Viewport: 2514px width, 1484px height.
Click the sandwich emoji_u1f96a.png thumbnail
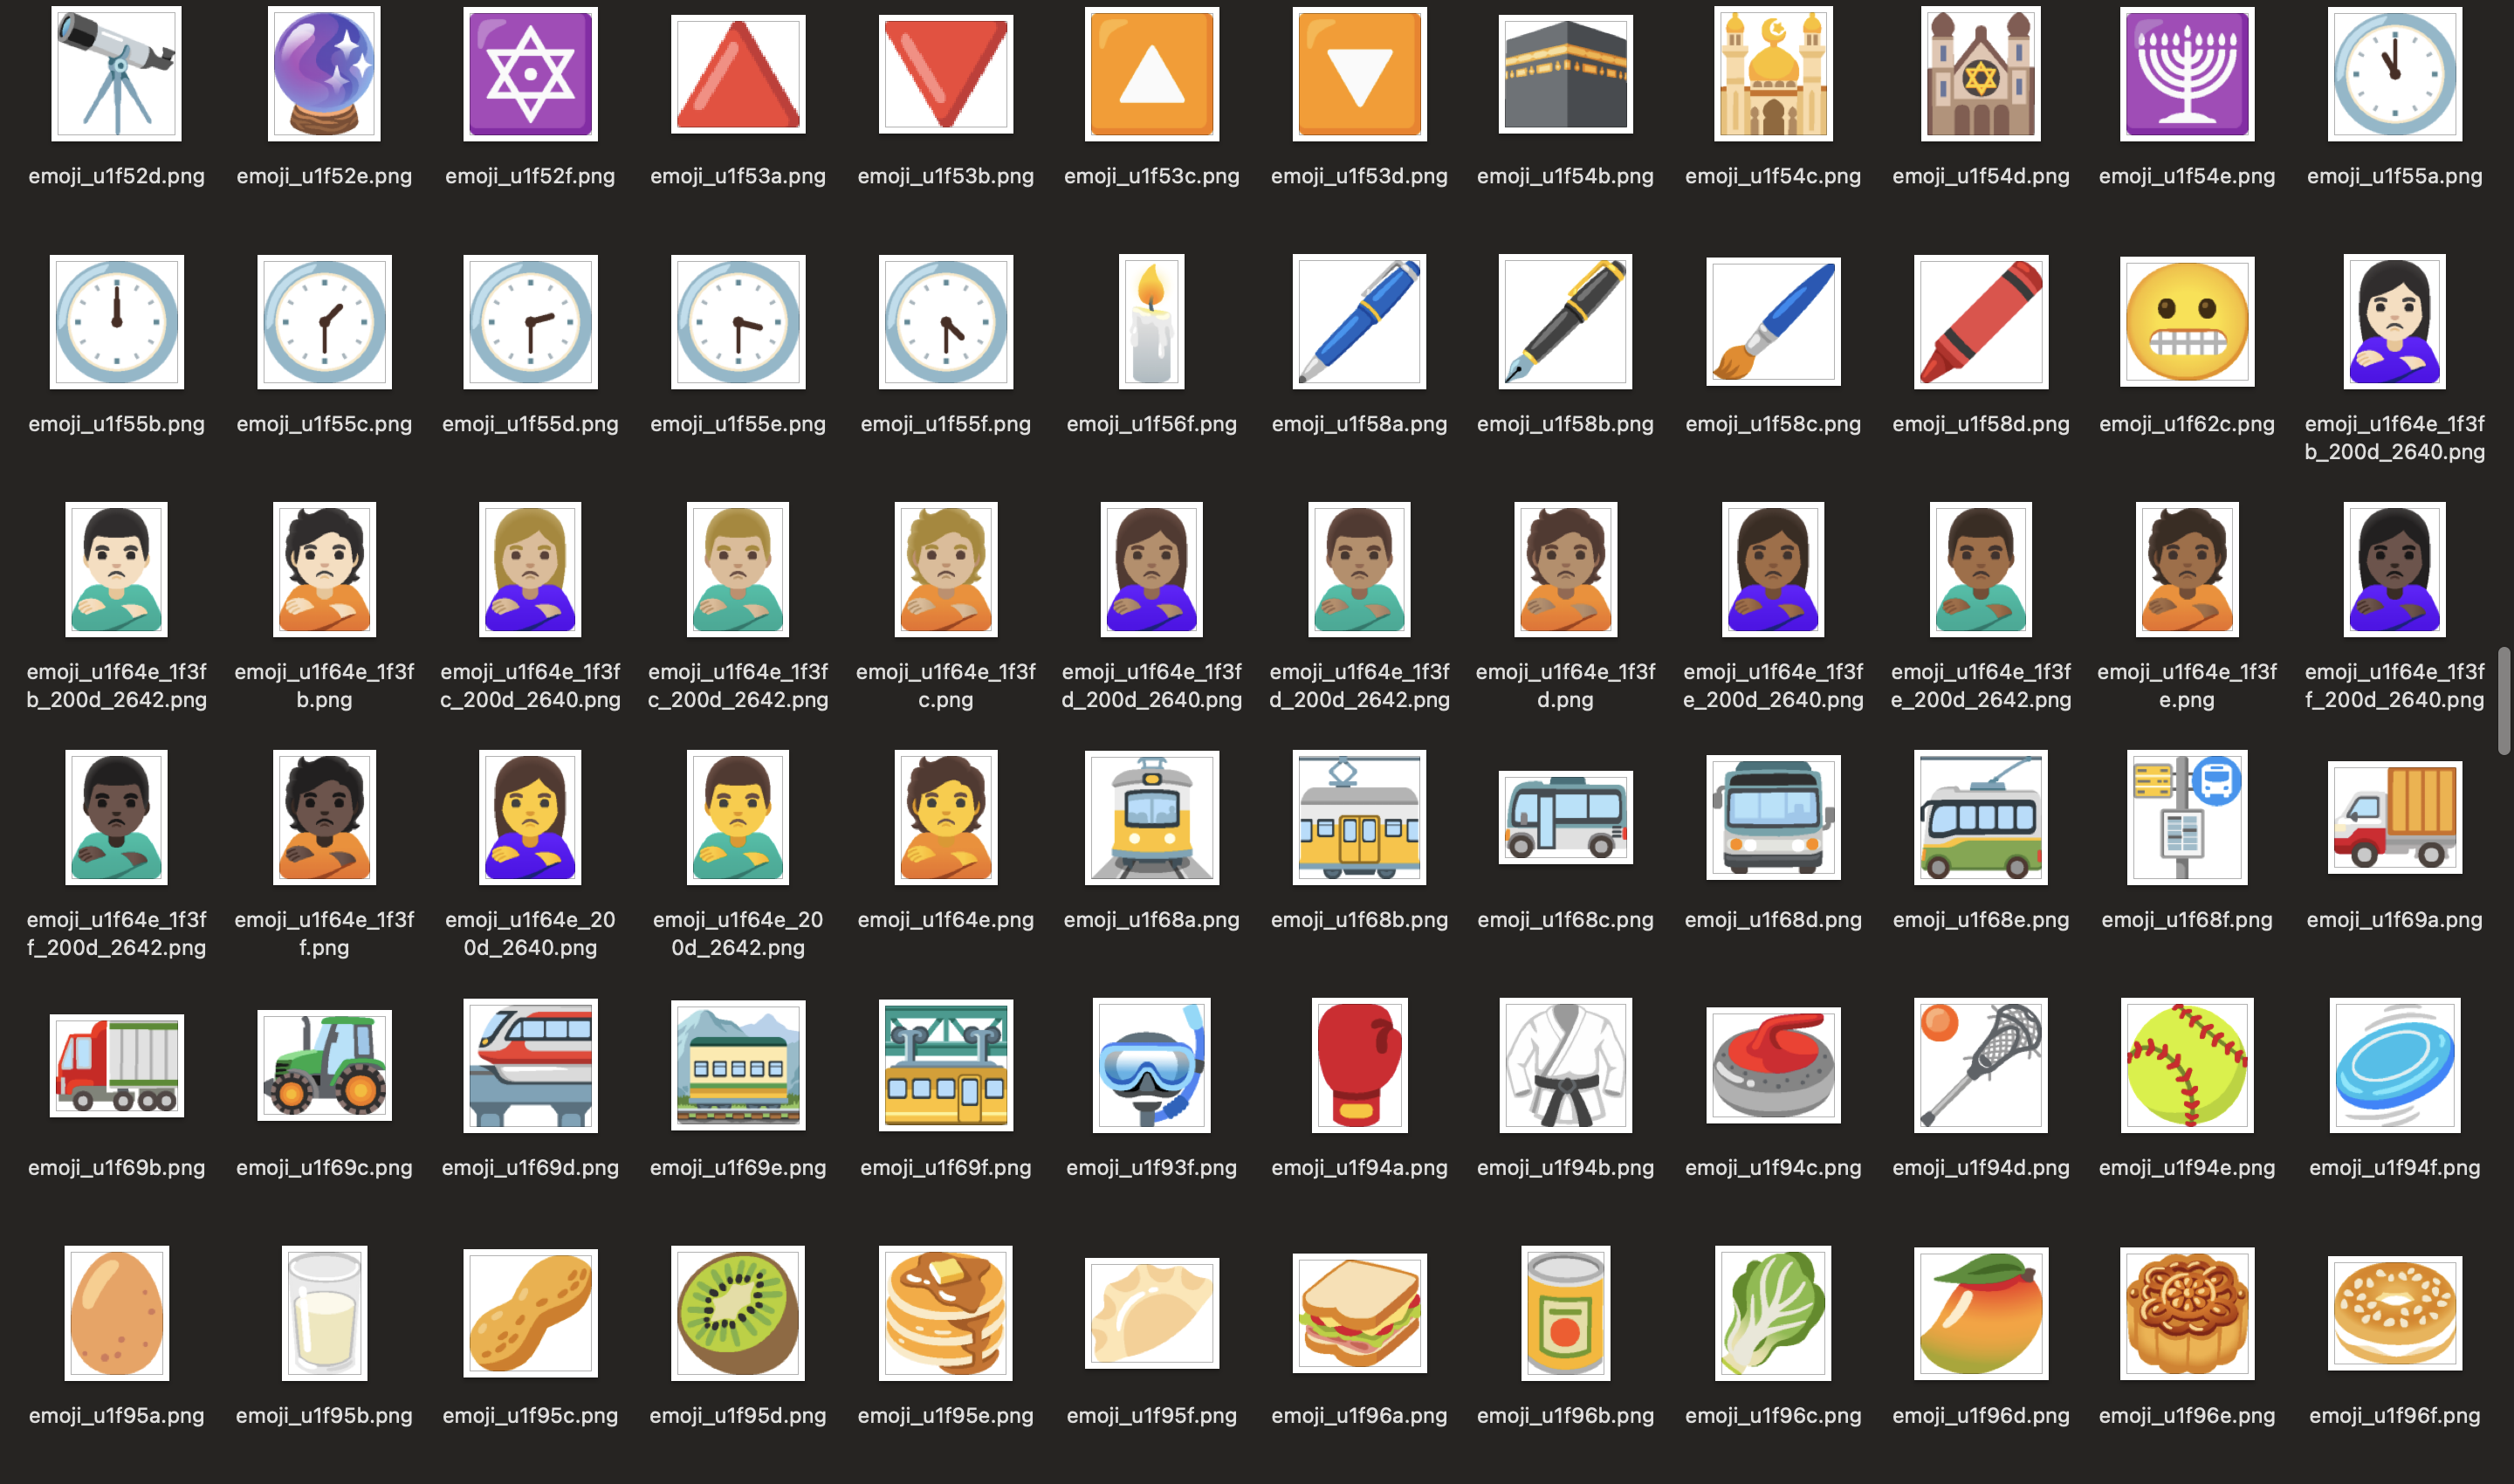click(1359, 1313)
